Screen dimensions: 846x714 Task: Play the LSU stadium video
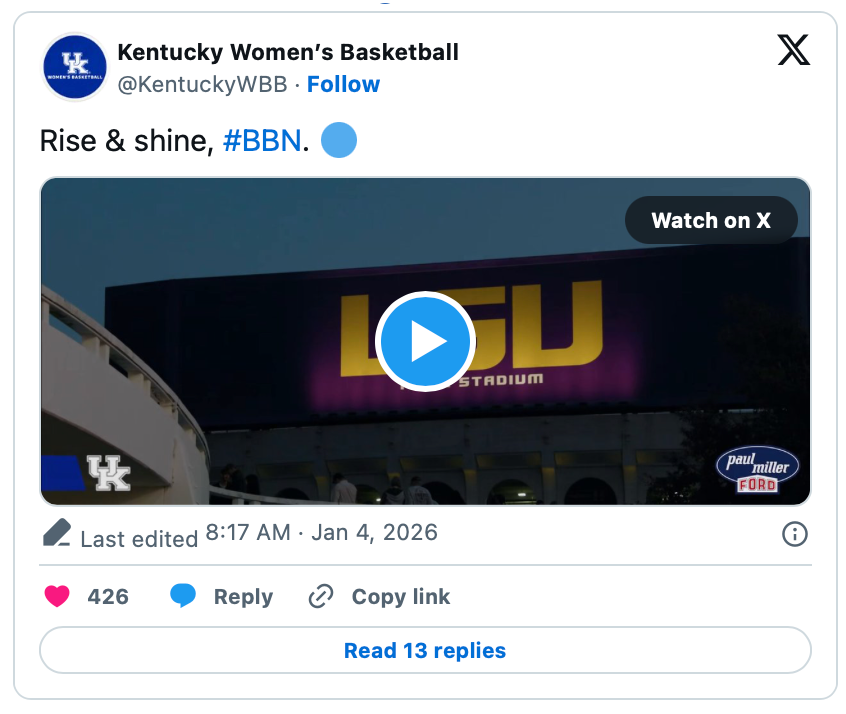[425, 342]
